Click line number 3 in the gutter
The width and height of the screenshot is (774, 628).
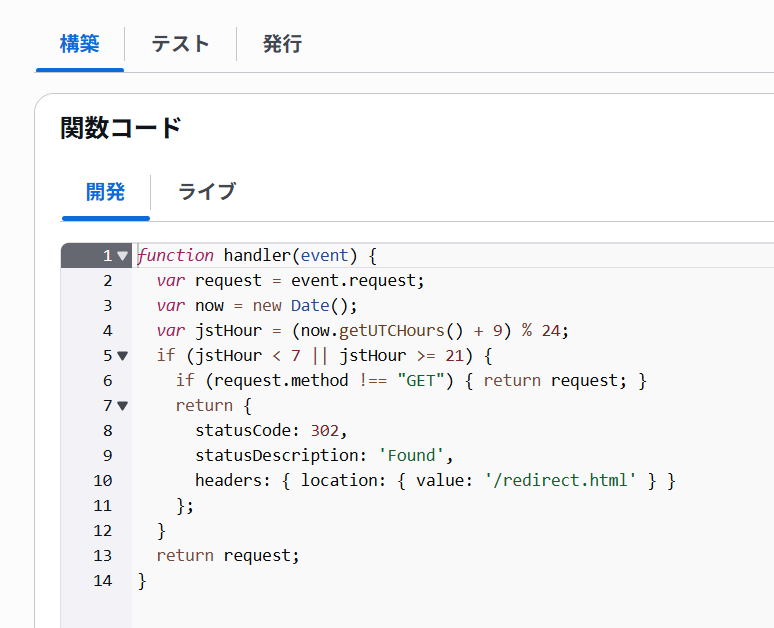[x=107, y=306]
